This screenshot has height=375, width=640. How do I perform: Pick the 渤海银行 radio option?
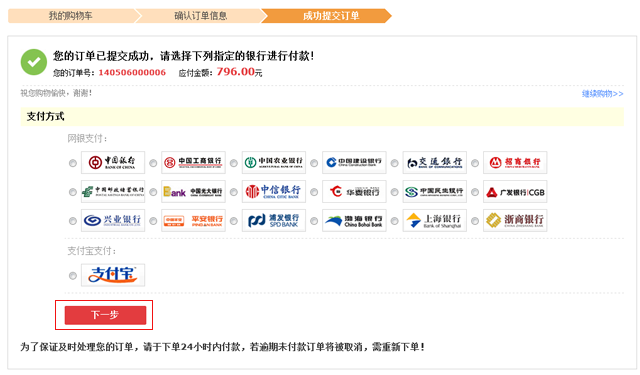(314, 221)
